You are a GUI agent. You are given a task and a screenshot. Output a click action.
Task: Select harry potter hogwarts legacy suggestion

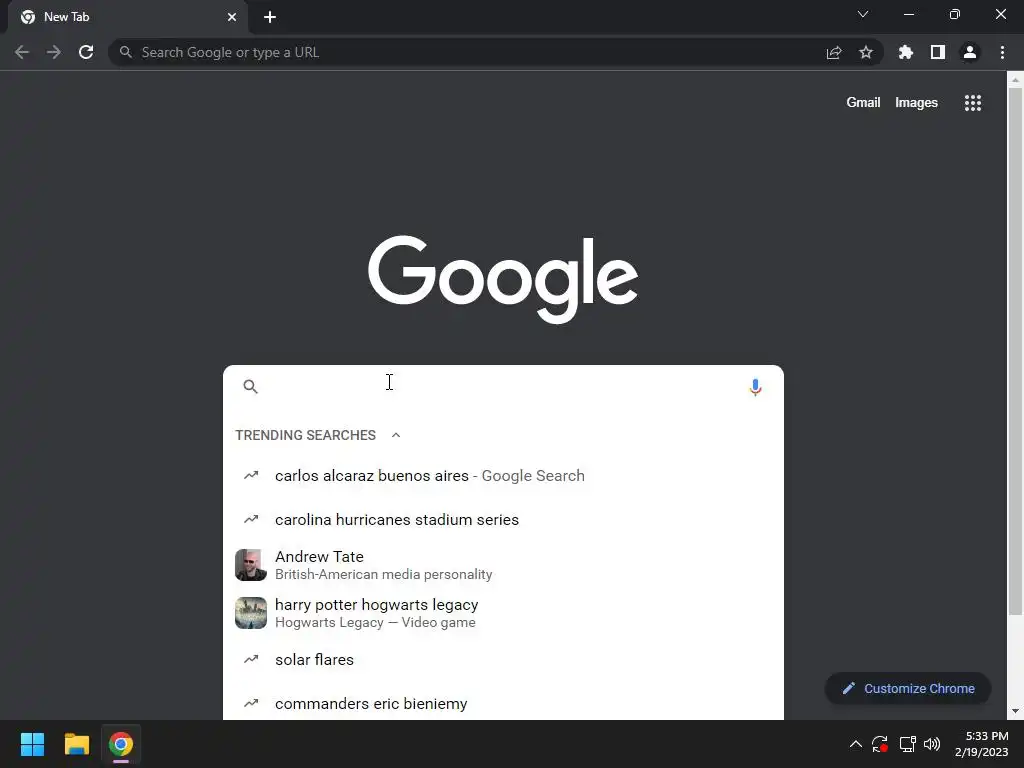point(503,613)
